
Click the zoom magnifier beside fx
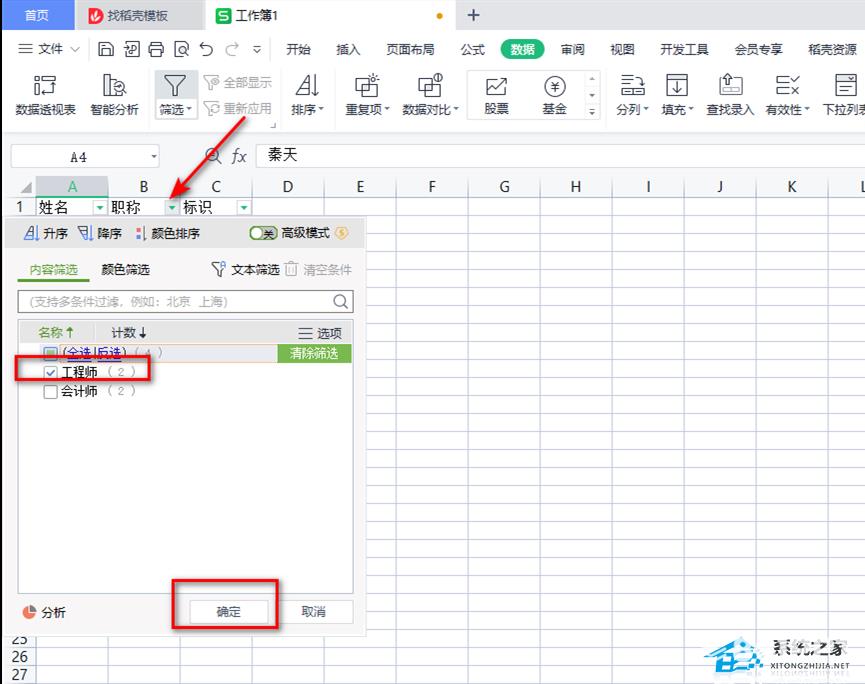pos(213,156)
